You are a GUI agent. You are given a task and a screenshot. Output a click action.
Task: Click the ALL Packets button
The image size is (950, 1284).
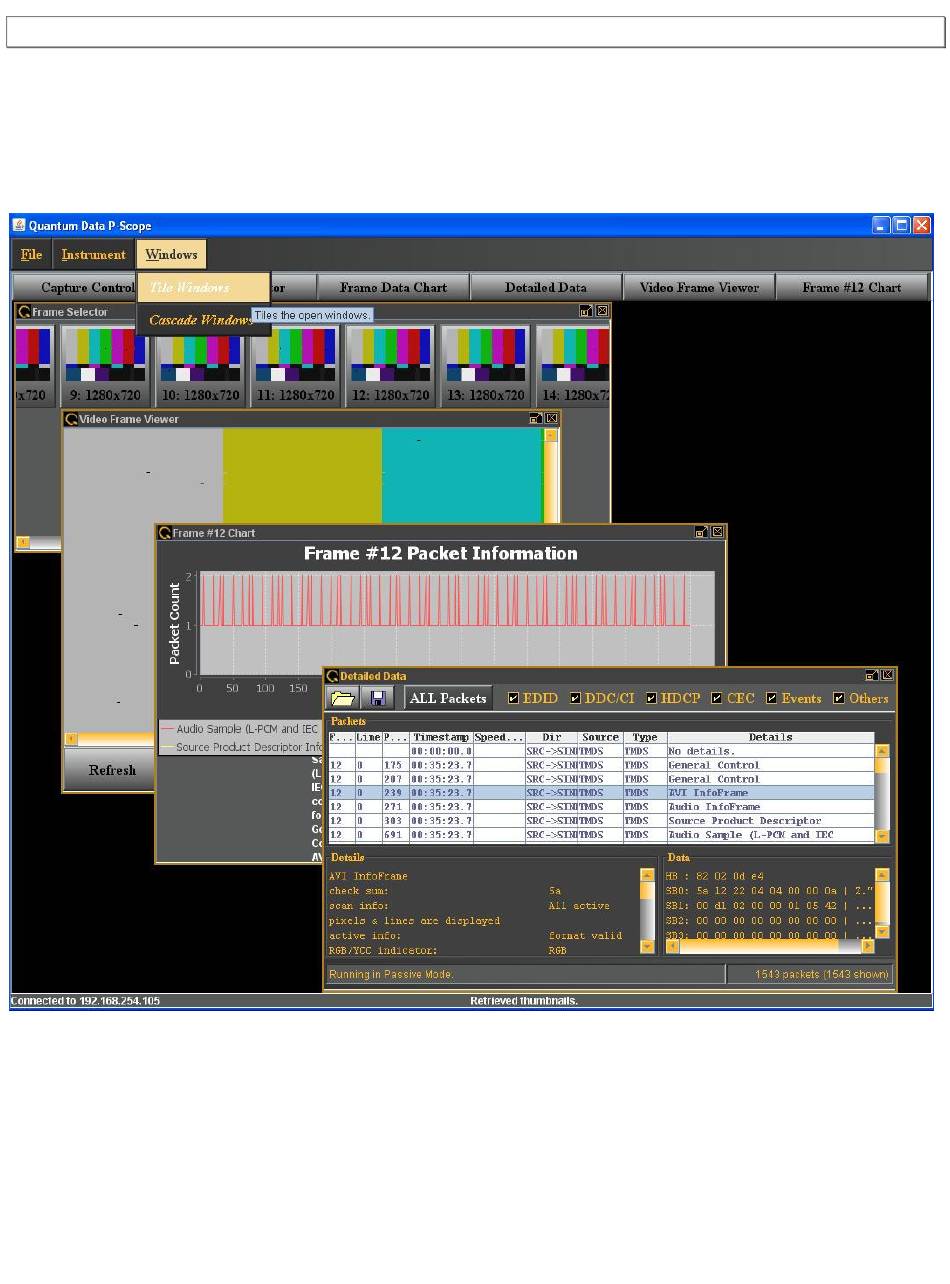click(448, 698)
